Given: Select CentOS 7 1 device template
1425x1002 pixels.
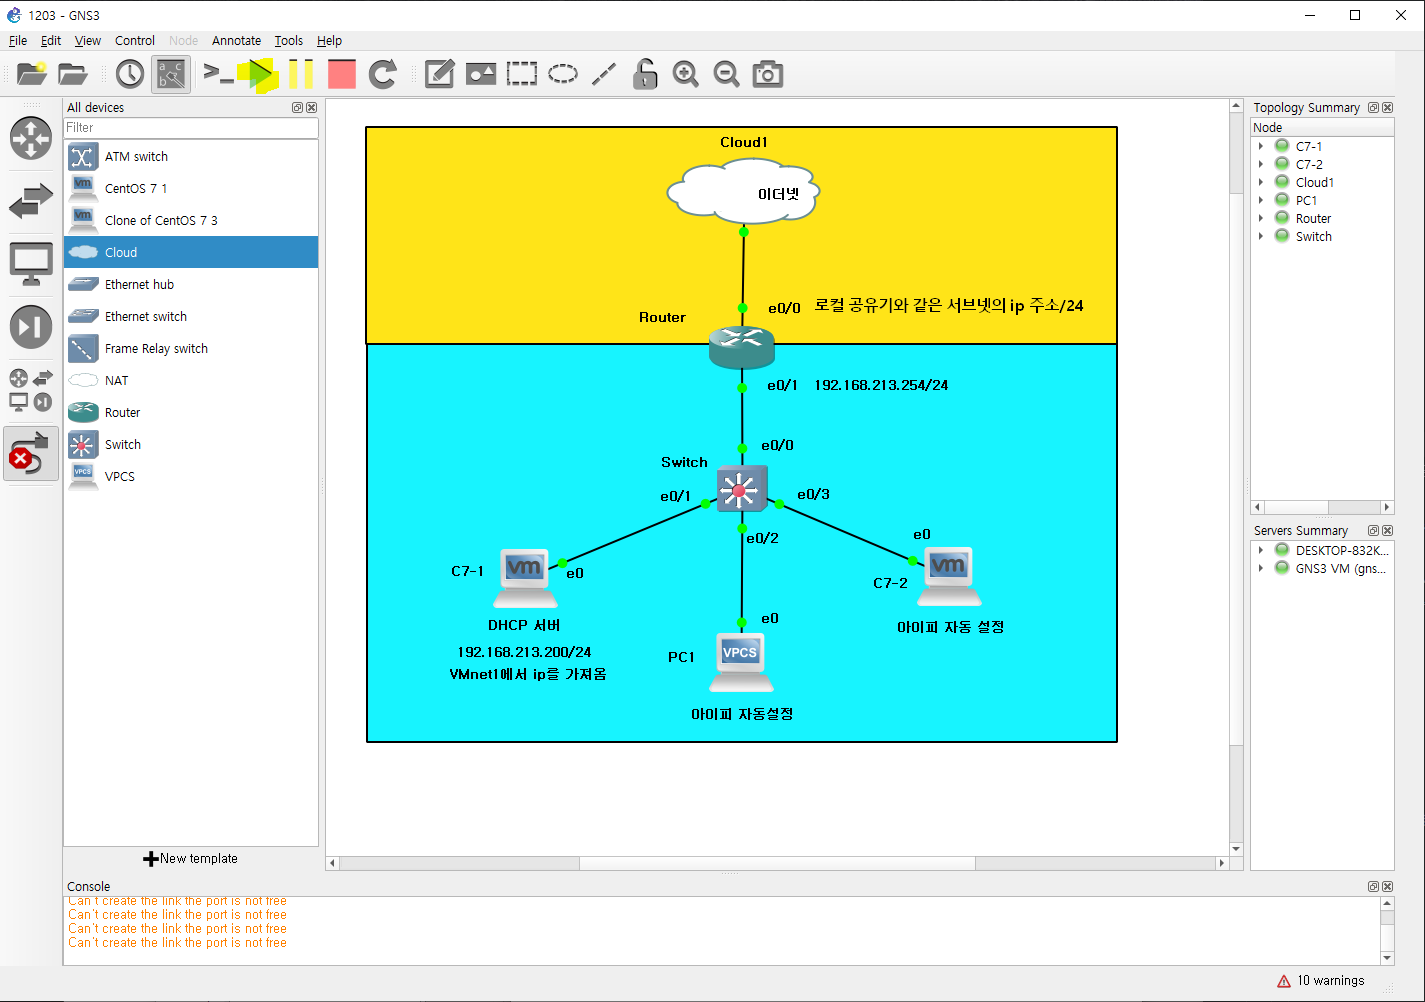Looking at the screenshot, I should click(x=191, y=189).
